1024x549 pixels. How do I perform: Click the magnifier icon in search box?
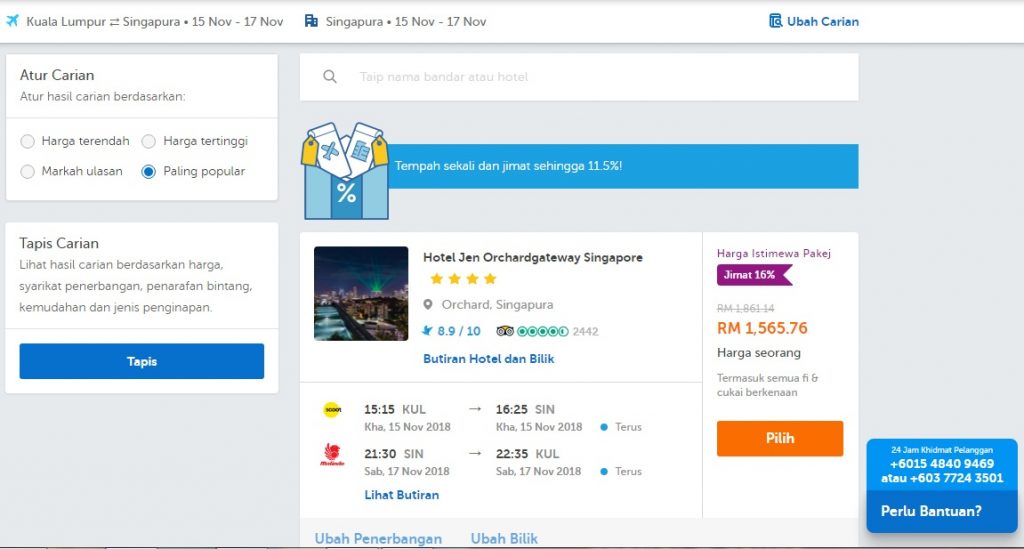coord(330,77)
